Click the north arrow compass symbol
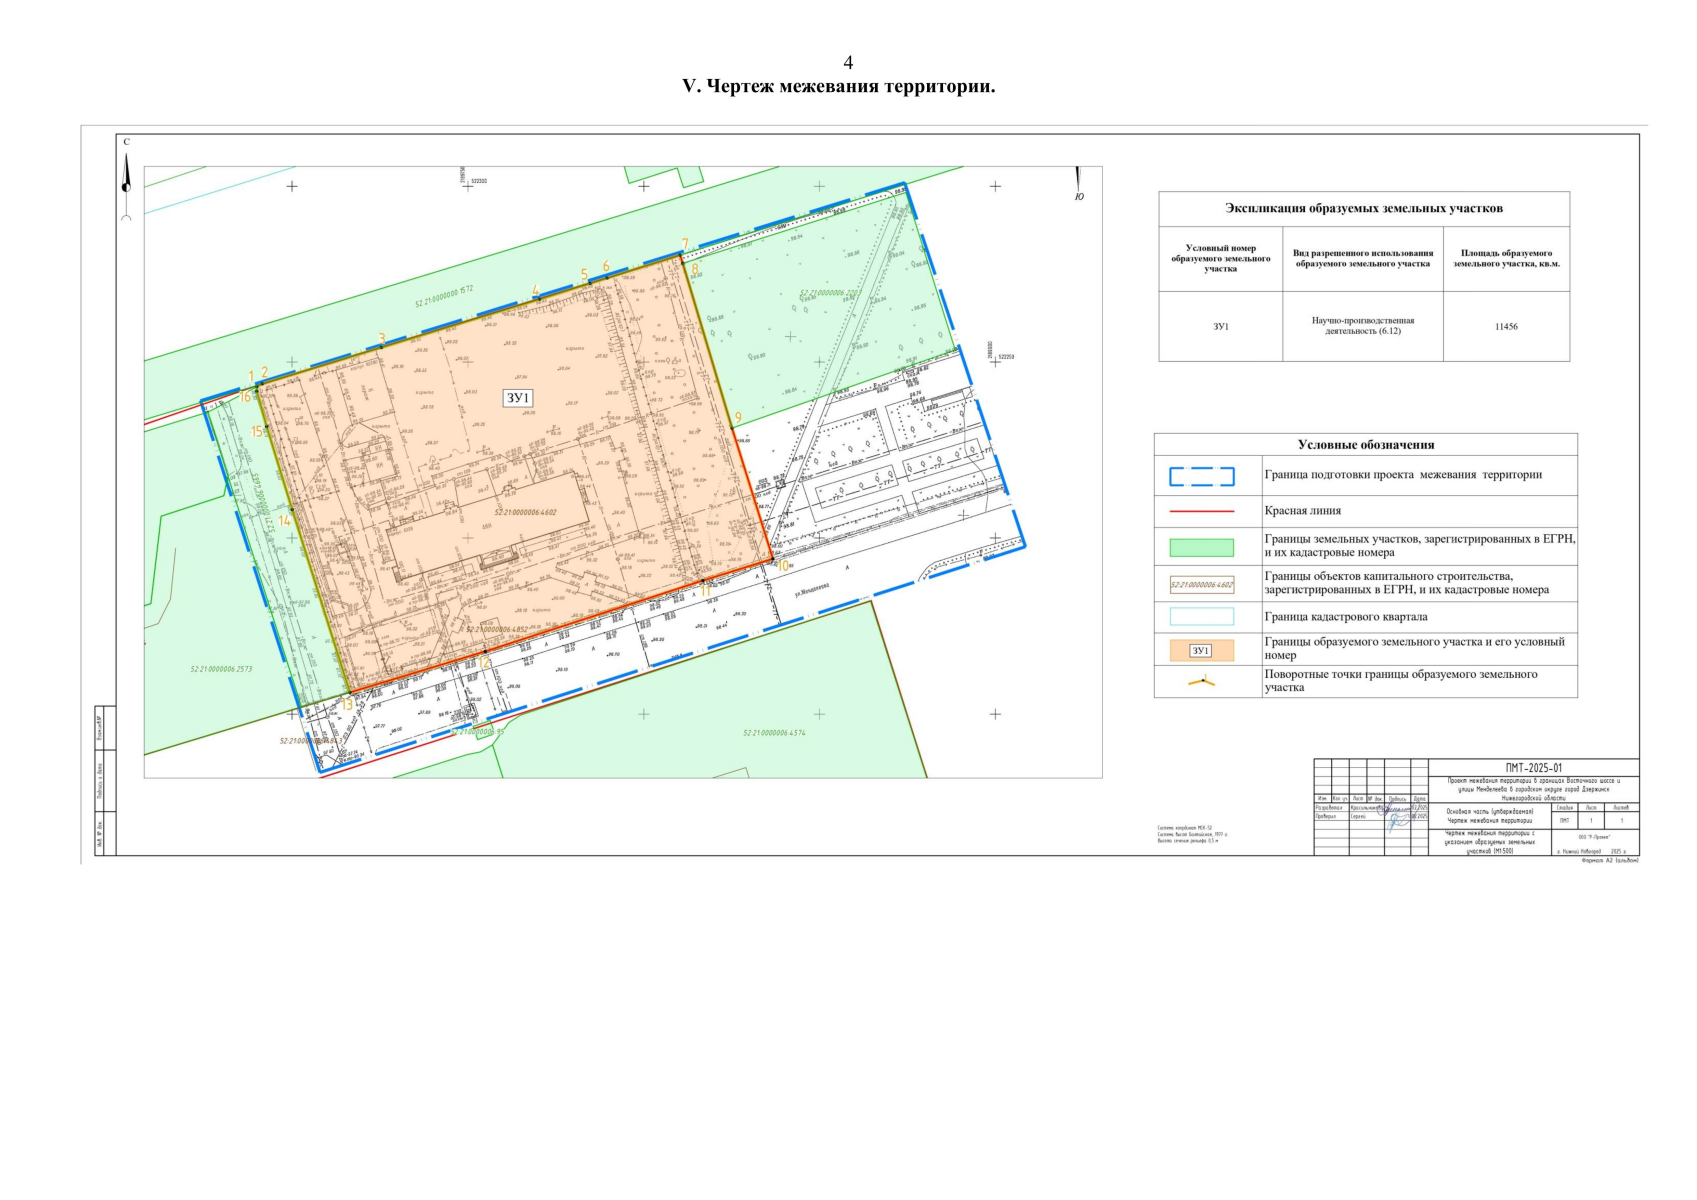The width and height of the screenshot is (1697, 1200). click(126, 178)
